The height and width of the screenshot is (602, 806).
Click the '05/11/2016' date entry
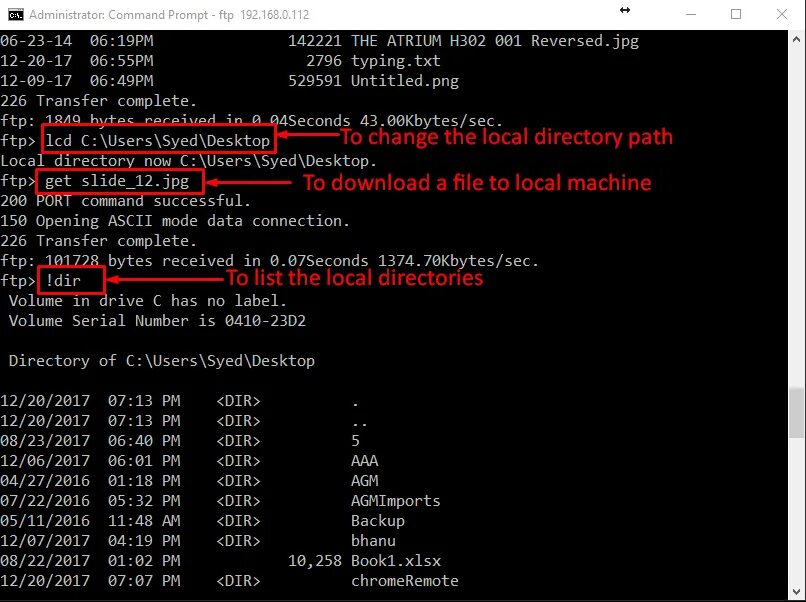[45, 521]
